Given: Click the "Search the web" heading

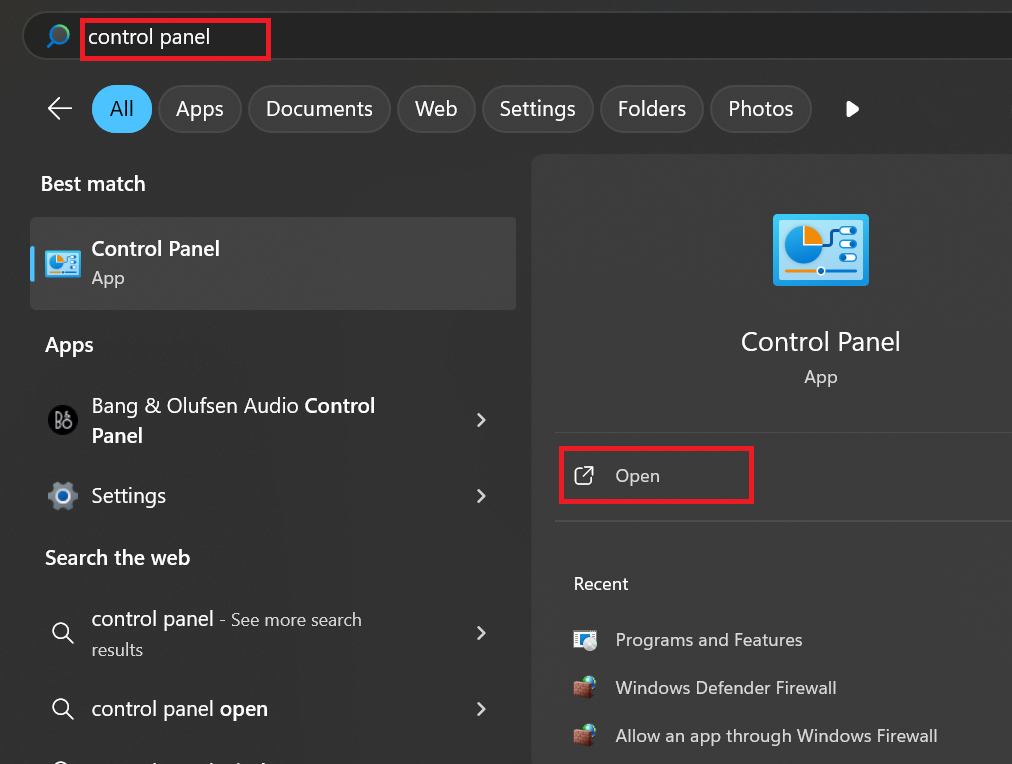Looking at the screenshot, I should (x=117, y=558).
